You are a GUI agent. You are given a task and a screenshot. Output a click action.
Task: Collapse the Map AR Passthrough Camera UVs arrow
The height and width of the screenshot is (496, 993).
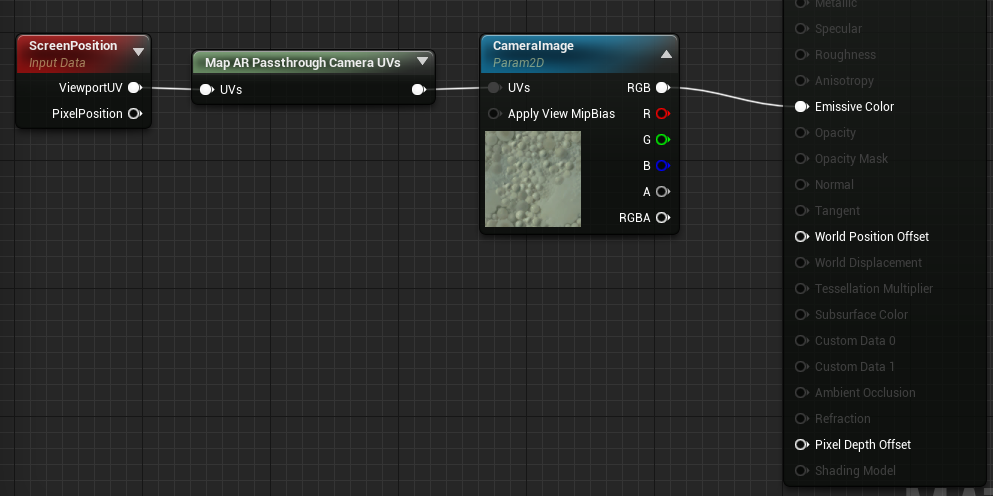(x=423, y=62)
